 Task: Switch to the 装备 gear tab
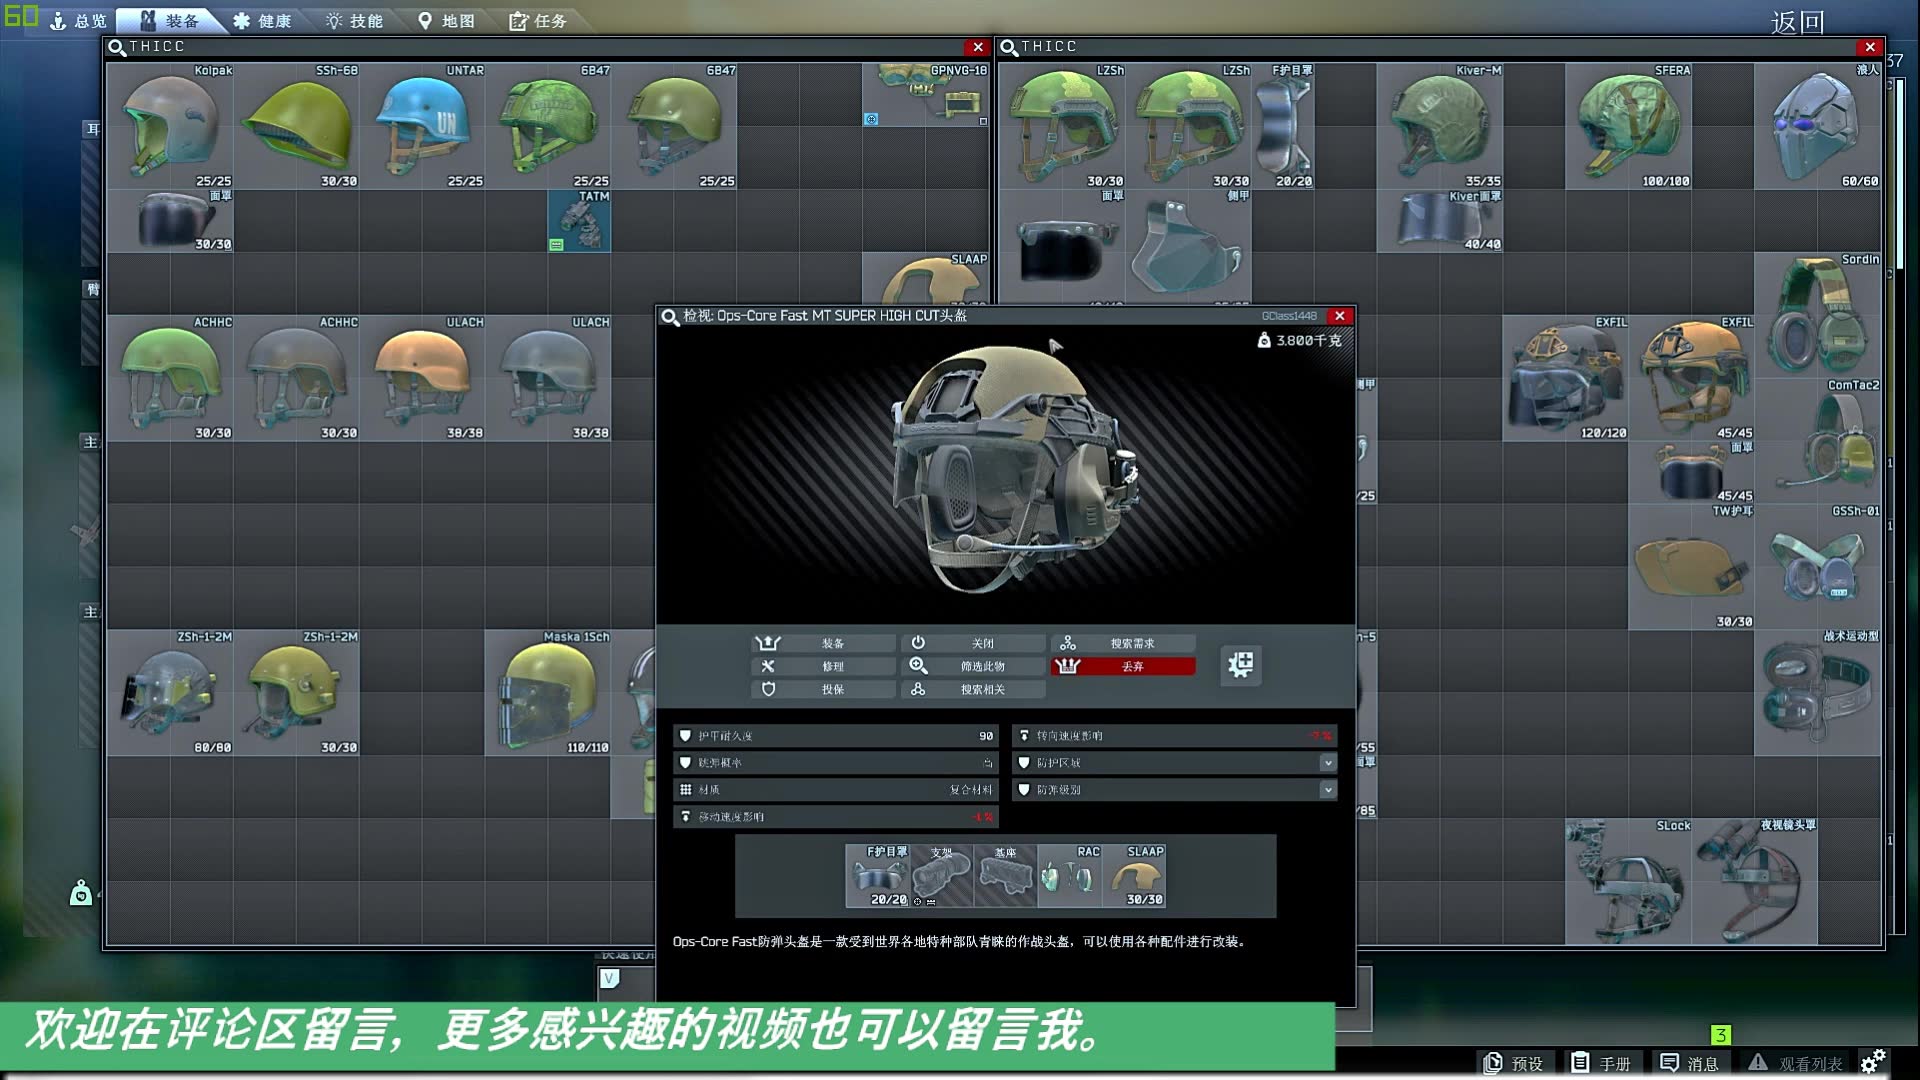pos(170,20)
